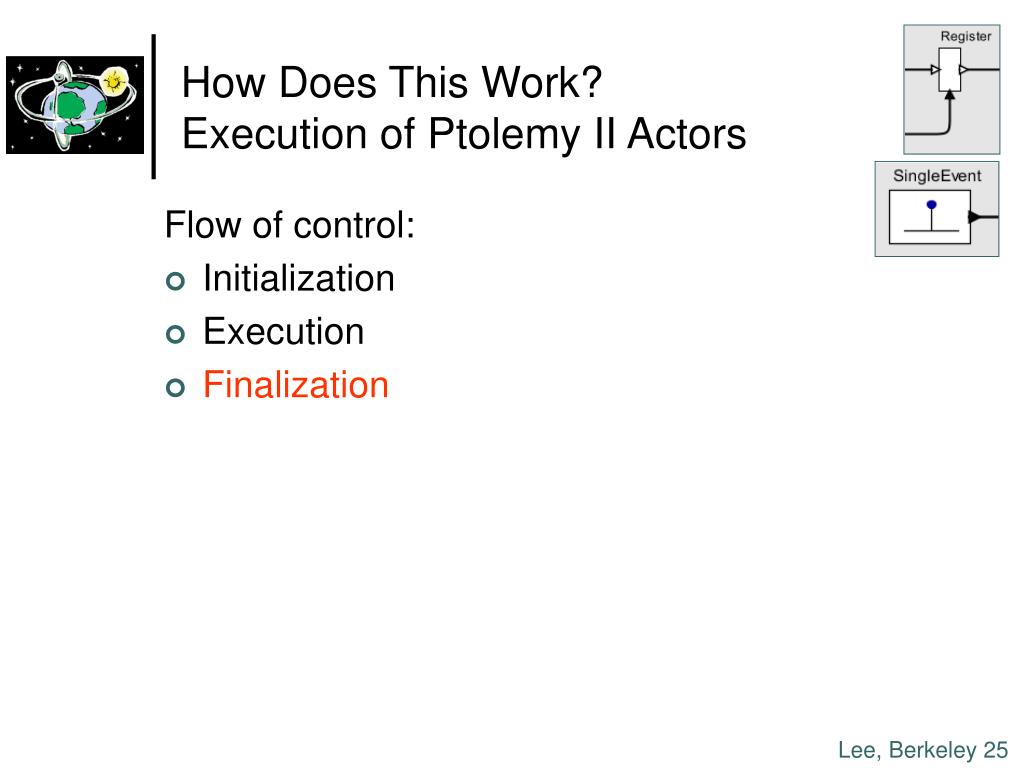This screenshot has width=1024, height=768.
Task: Click the blue event dot in SingleEvent
Action: coord(931,205)
